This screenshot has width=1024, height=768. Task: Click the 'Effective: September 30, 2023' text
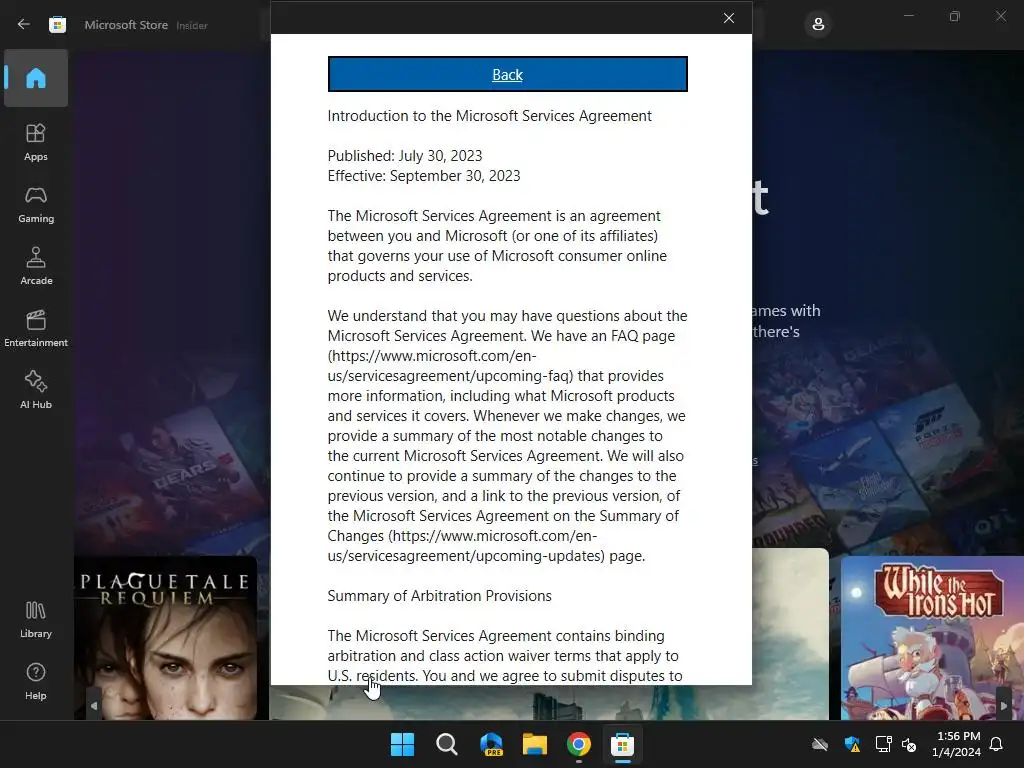[x=424, y=176]
